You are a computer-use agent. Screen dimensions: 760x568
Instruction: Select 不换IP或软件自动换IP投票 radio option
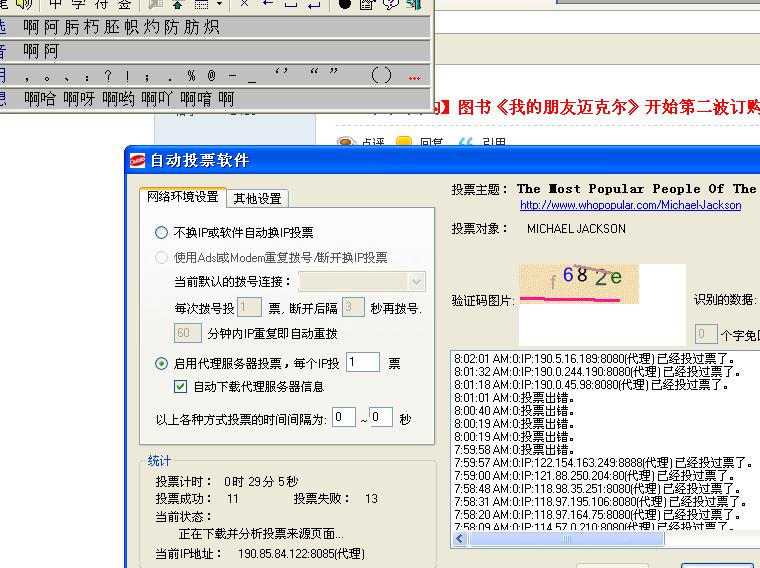[162, 232]
